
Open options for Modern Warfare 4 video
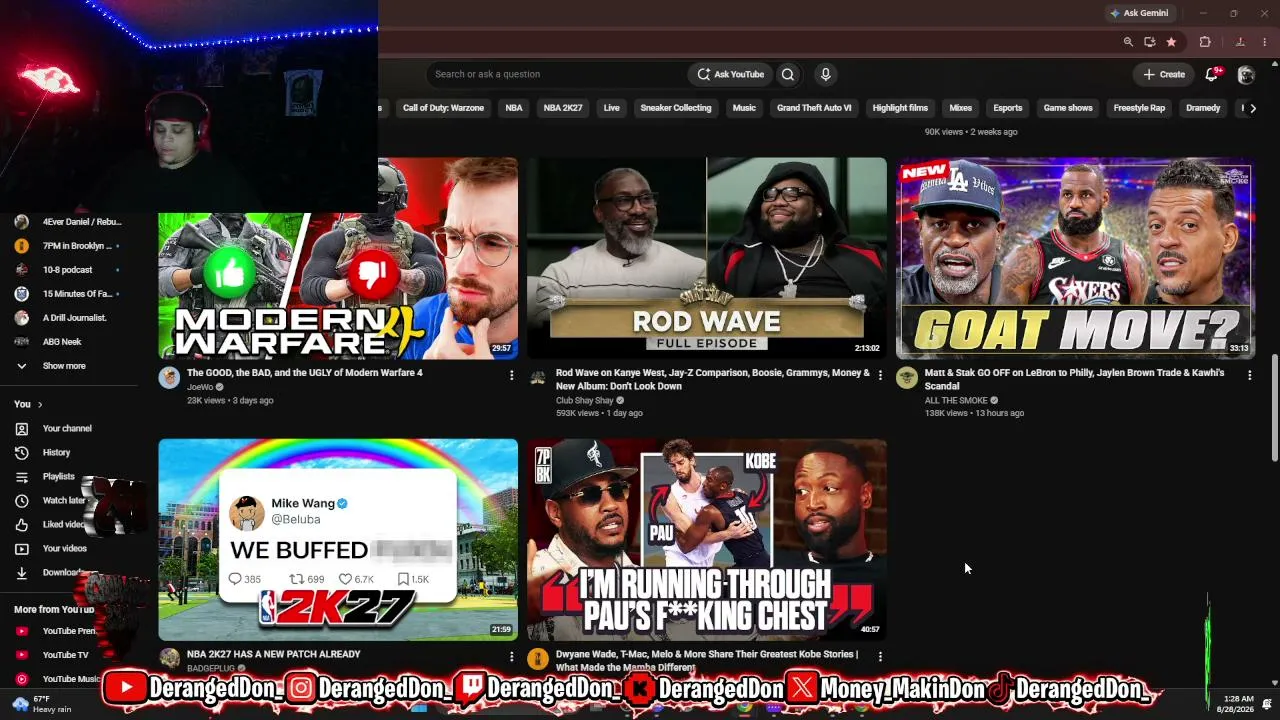point(511,375)
